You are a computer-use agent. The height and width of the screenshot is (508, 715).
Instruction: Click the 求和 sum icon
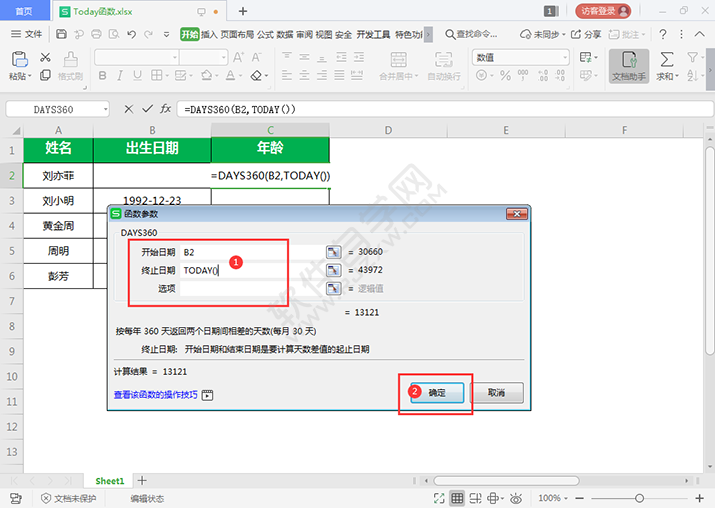pyautogui.click(x=666, y=65)
